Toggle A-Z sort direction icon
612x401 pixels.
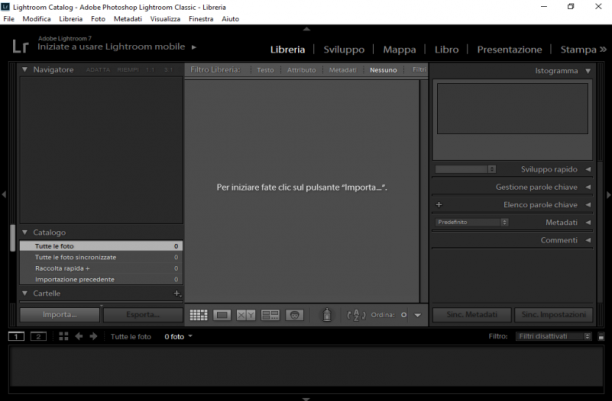(x=356, y=315)
